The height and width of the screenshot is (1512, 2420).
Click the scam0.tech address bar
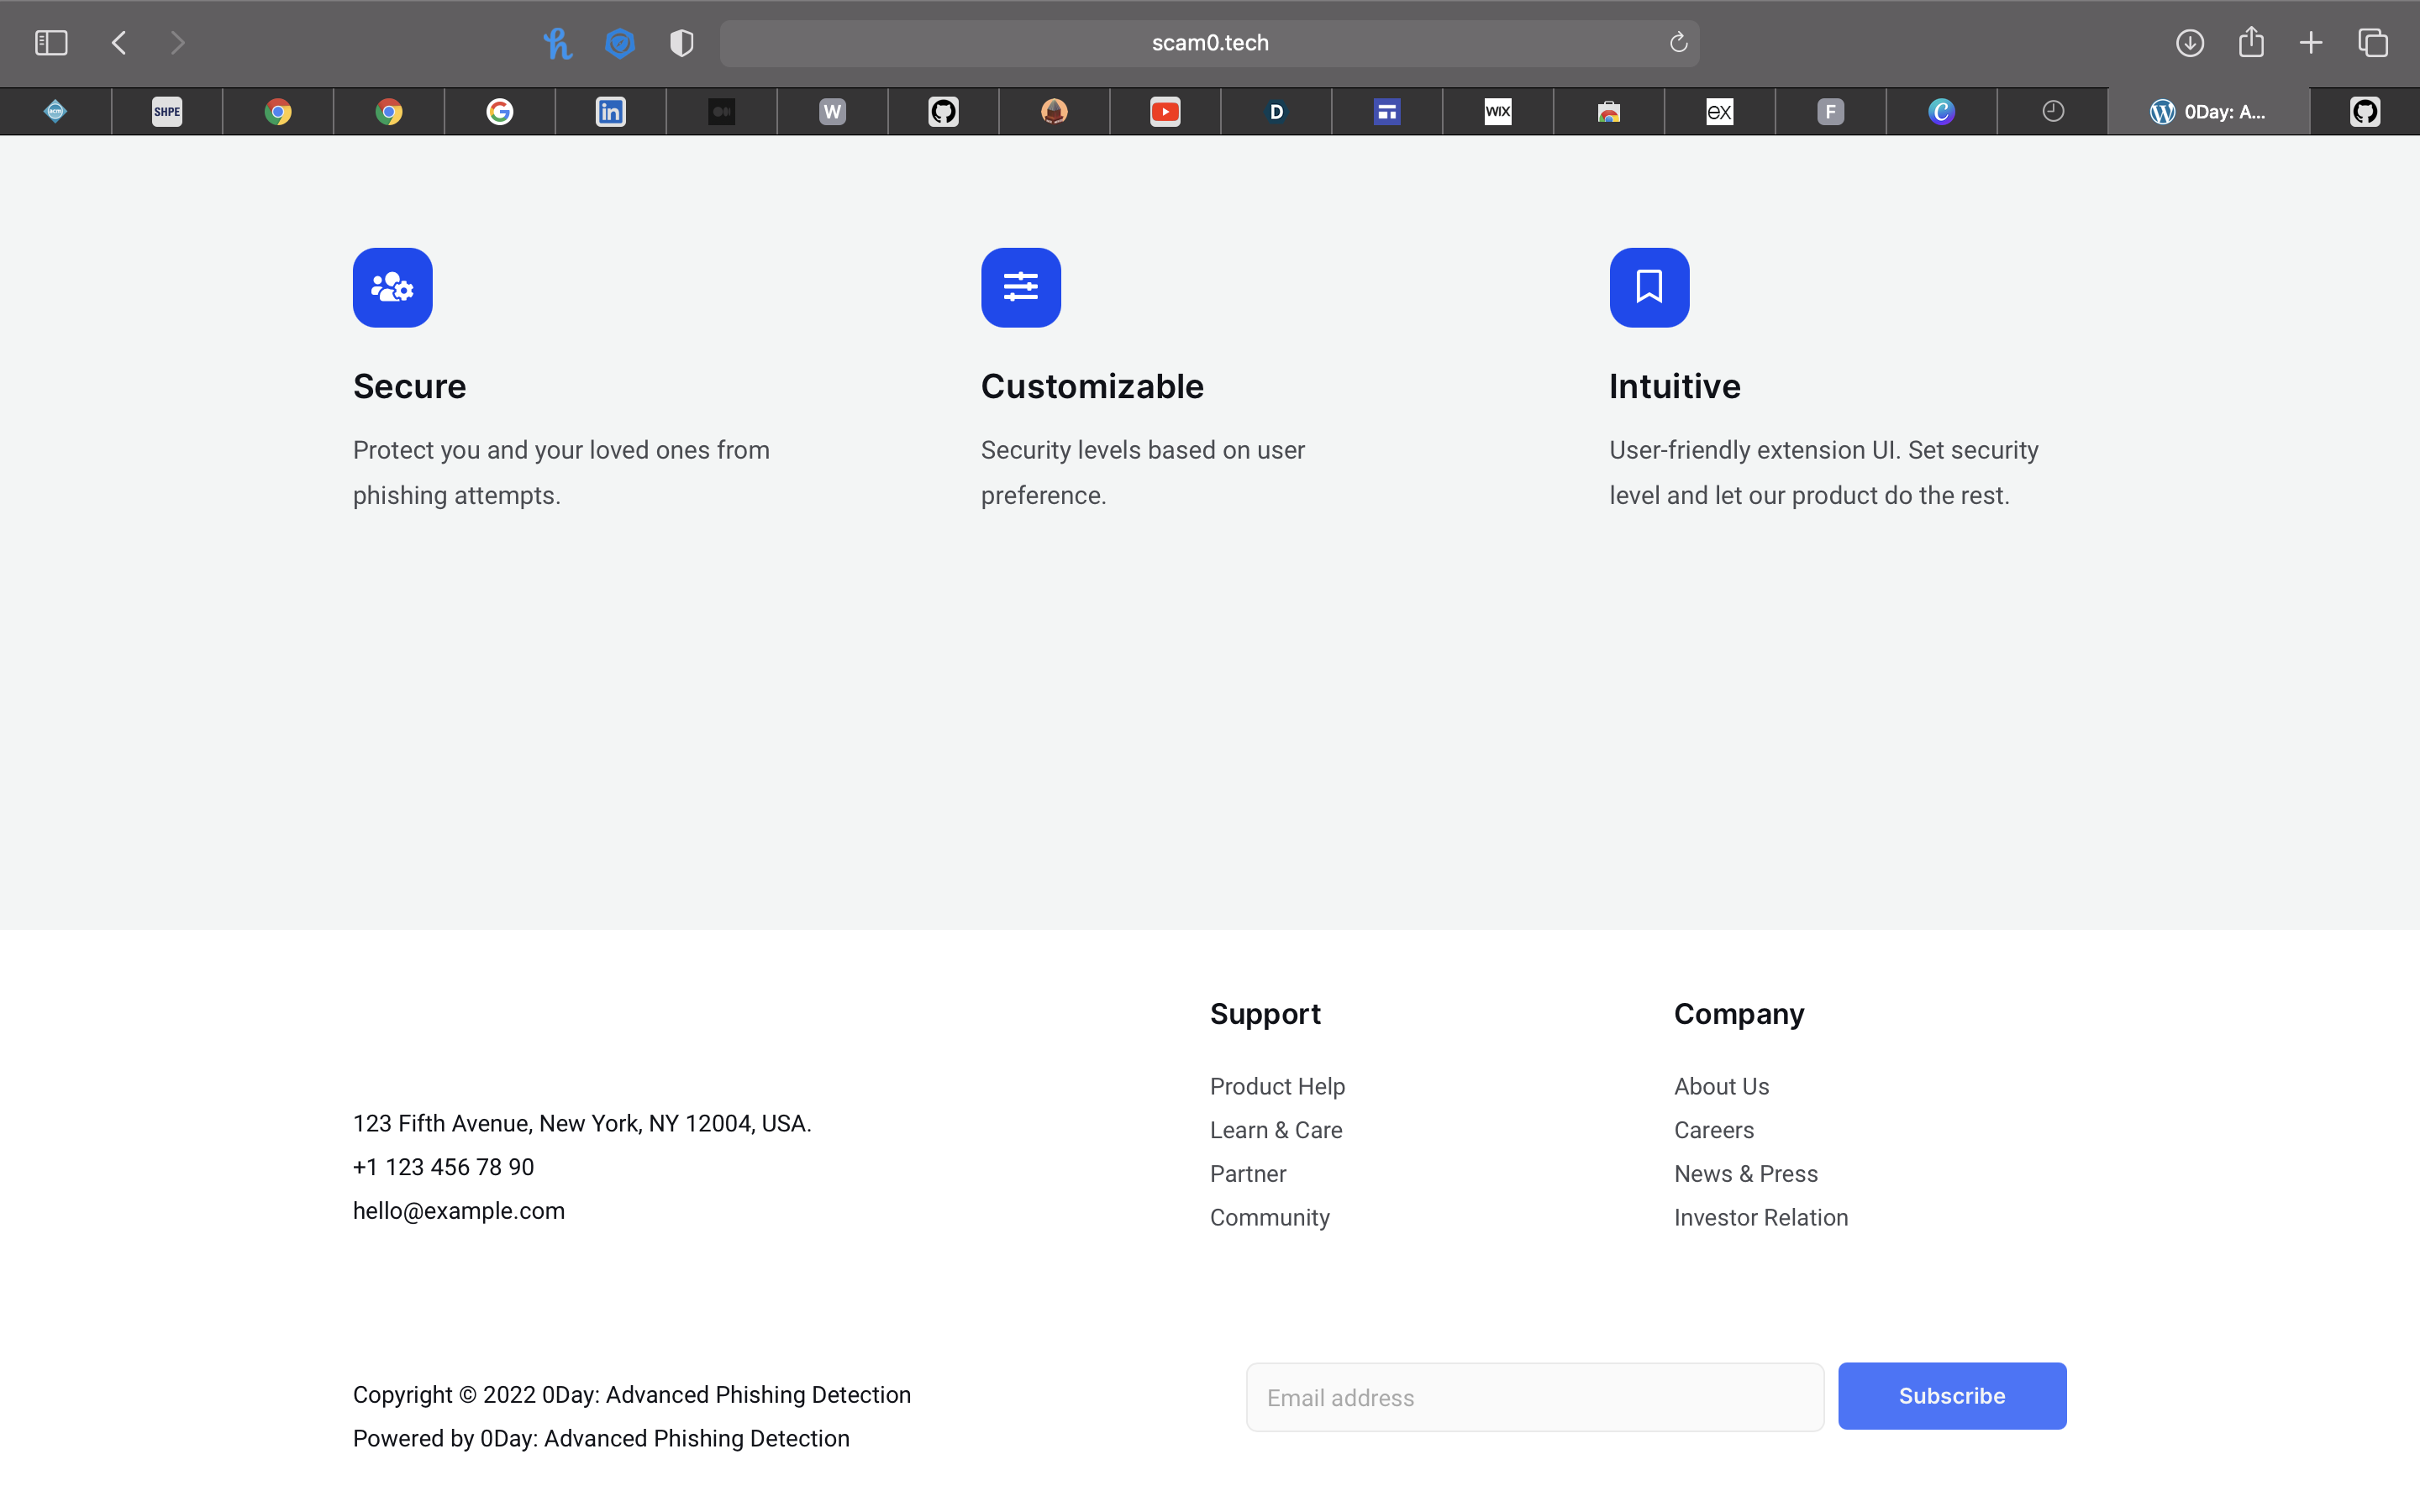click(x=1209, y=43)
